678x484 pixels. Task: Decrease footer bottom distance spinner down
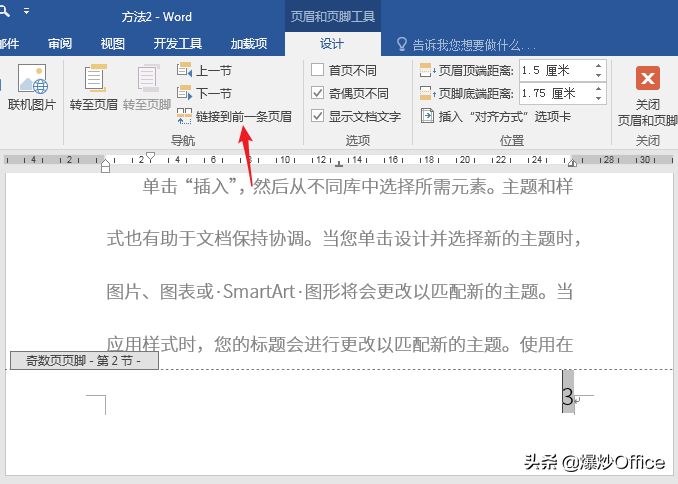pyautogui.click(x=598, y=98)
